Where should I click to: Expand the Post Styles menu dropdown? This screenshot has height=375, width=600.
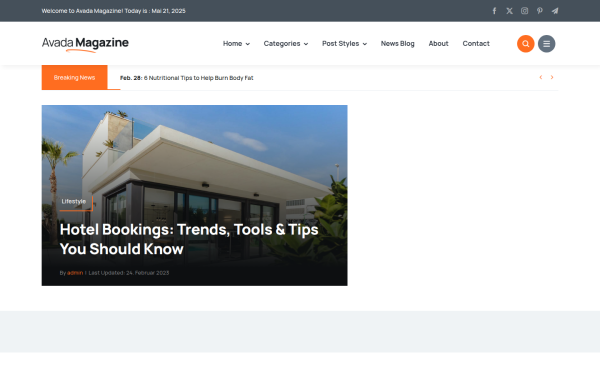pyautogui.click(x=344, y=44)
